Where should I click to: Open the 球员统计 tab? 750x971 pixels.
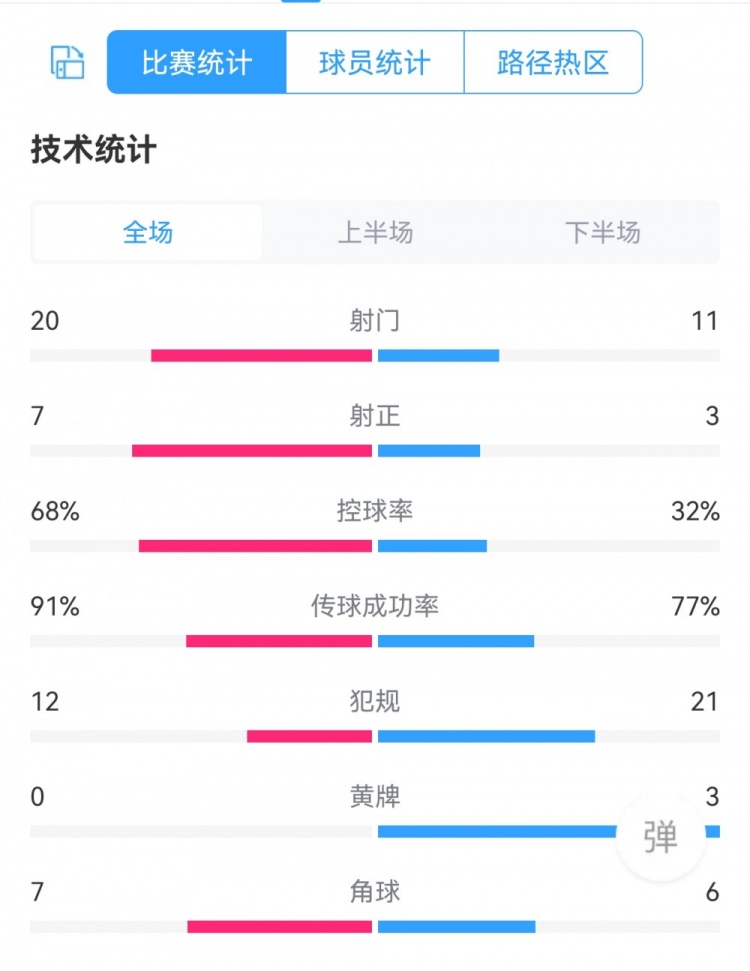(375, 63)
